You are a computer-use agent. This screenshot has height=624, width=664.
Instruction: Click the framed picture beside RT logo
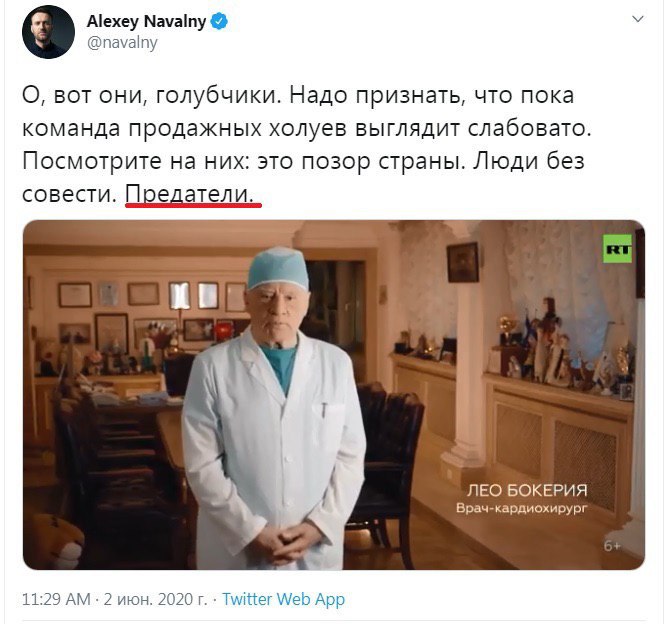[x=463, y=262]
